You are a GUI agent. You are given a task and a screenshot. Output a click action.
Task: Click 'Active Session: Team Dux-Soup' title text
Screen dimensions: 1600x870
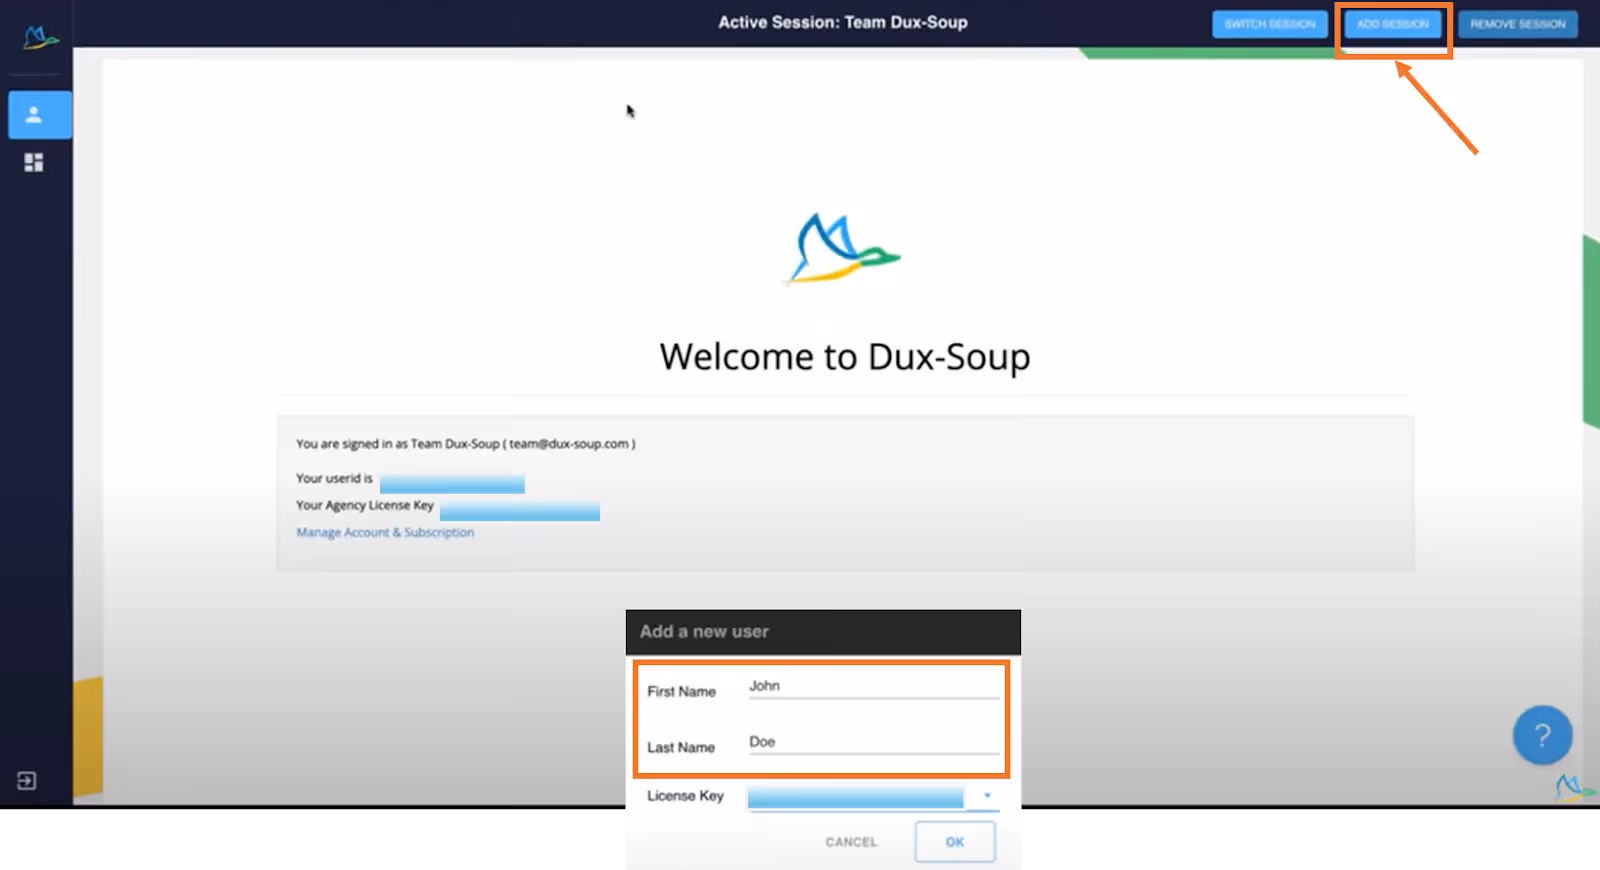[x=843, y=22]
